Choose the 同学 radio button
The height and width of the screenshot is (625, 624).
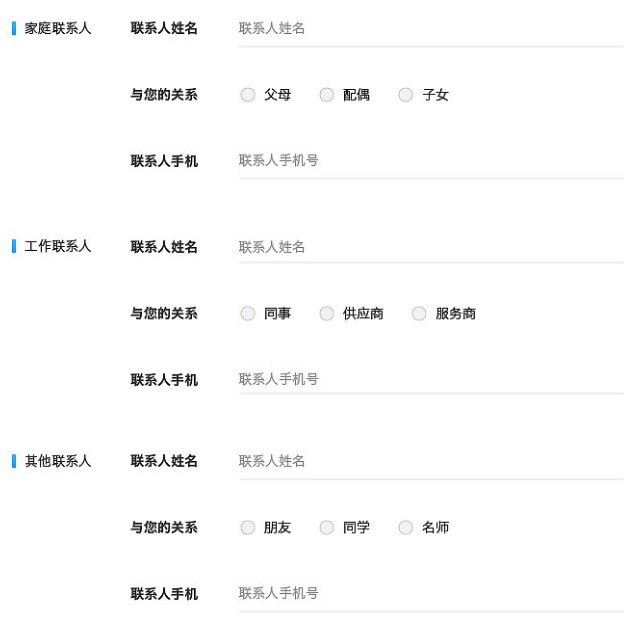pos(326,528)
